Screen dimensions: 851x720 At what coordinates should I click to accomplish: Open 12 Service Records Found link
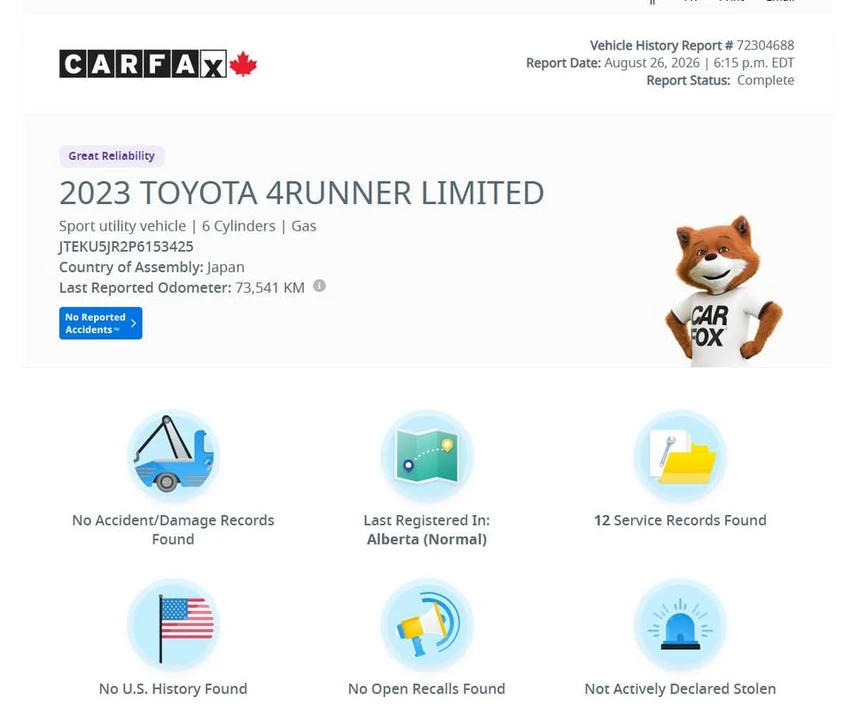(680, 520)
